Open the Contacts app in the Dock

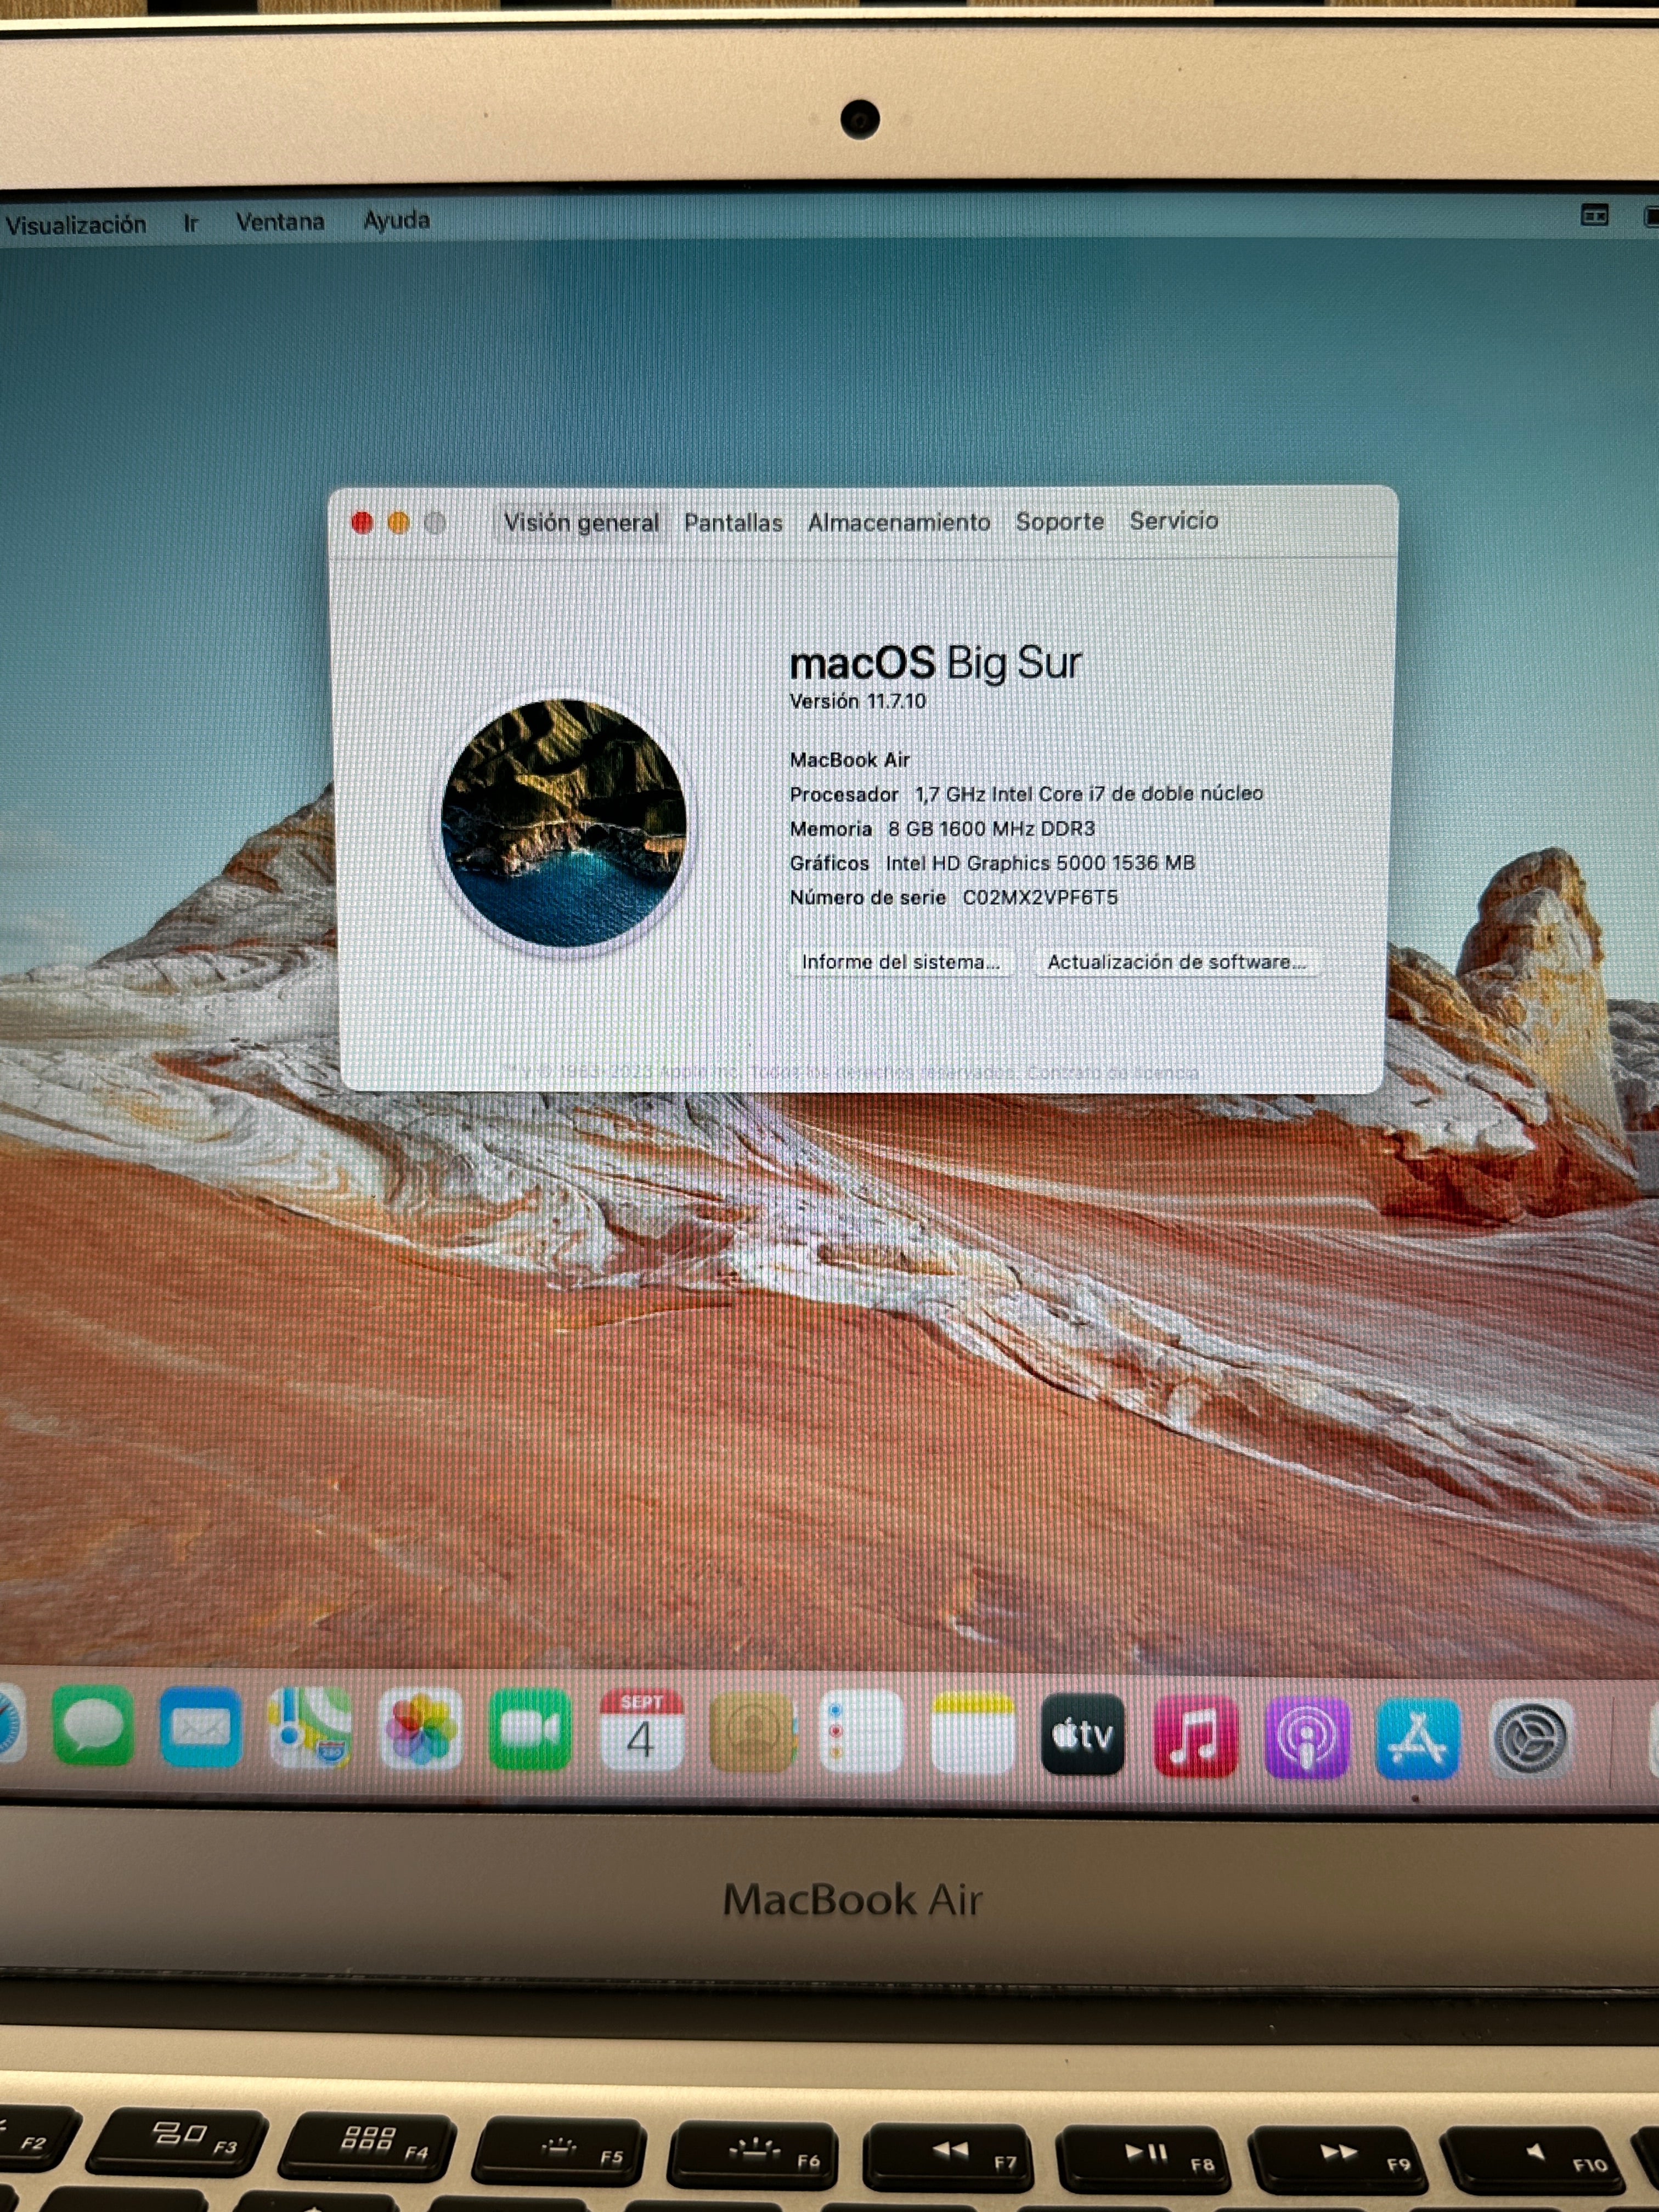(752, 1732)
